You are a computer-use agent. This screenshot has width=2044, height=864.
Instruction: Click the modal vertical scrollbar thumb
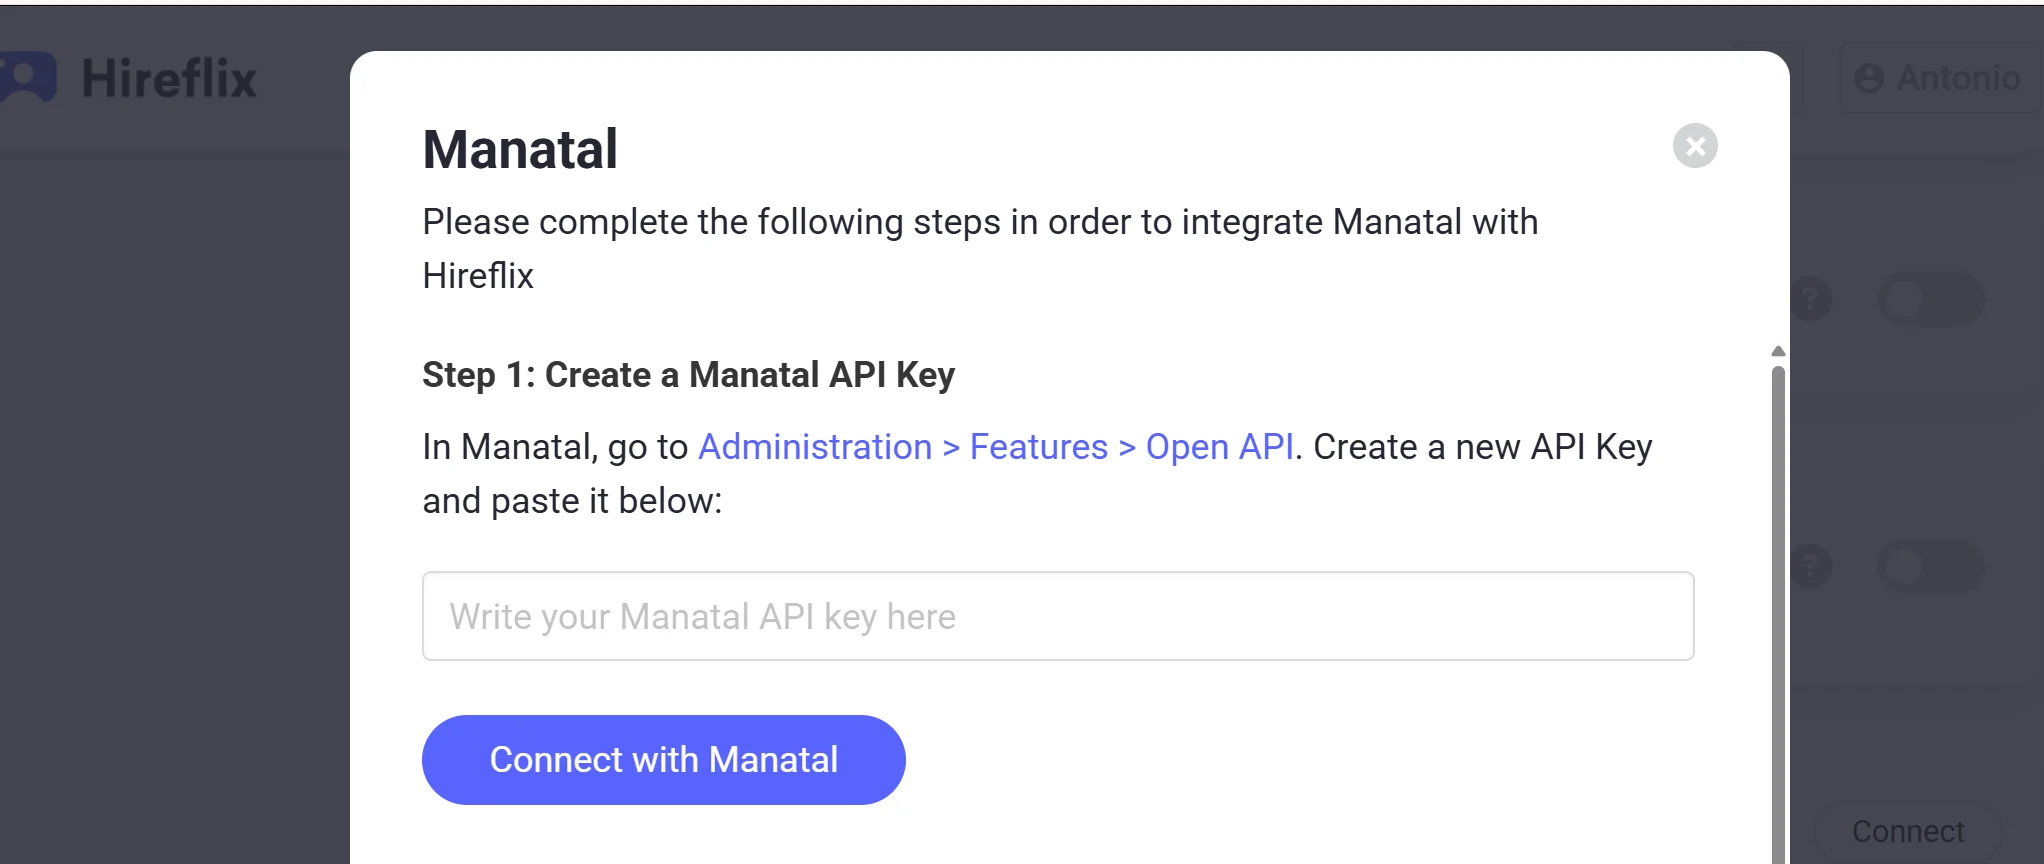pos(1778,615)
